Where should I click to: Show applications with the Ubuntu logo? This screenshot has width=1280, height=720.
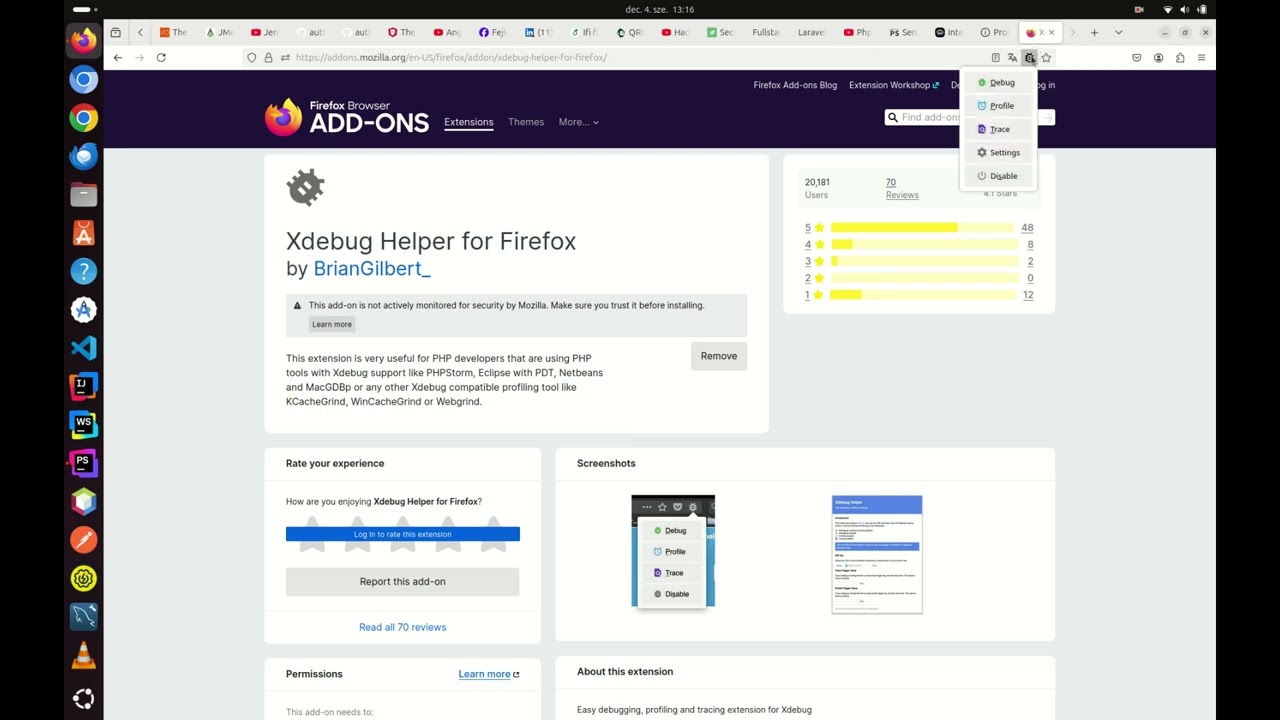[84, 698]
